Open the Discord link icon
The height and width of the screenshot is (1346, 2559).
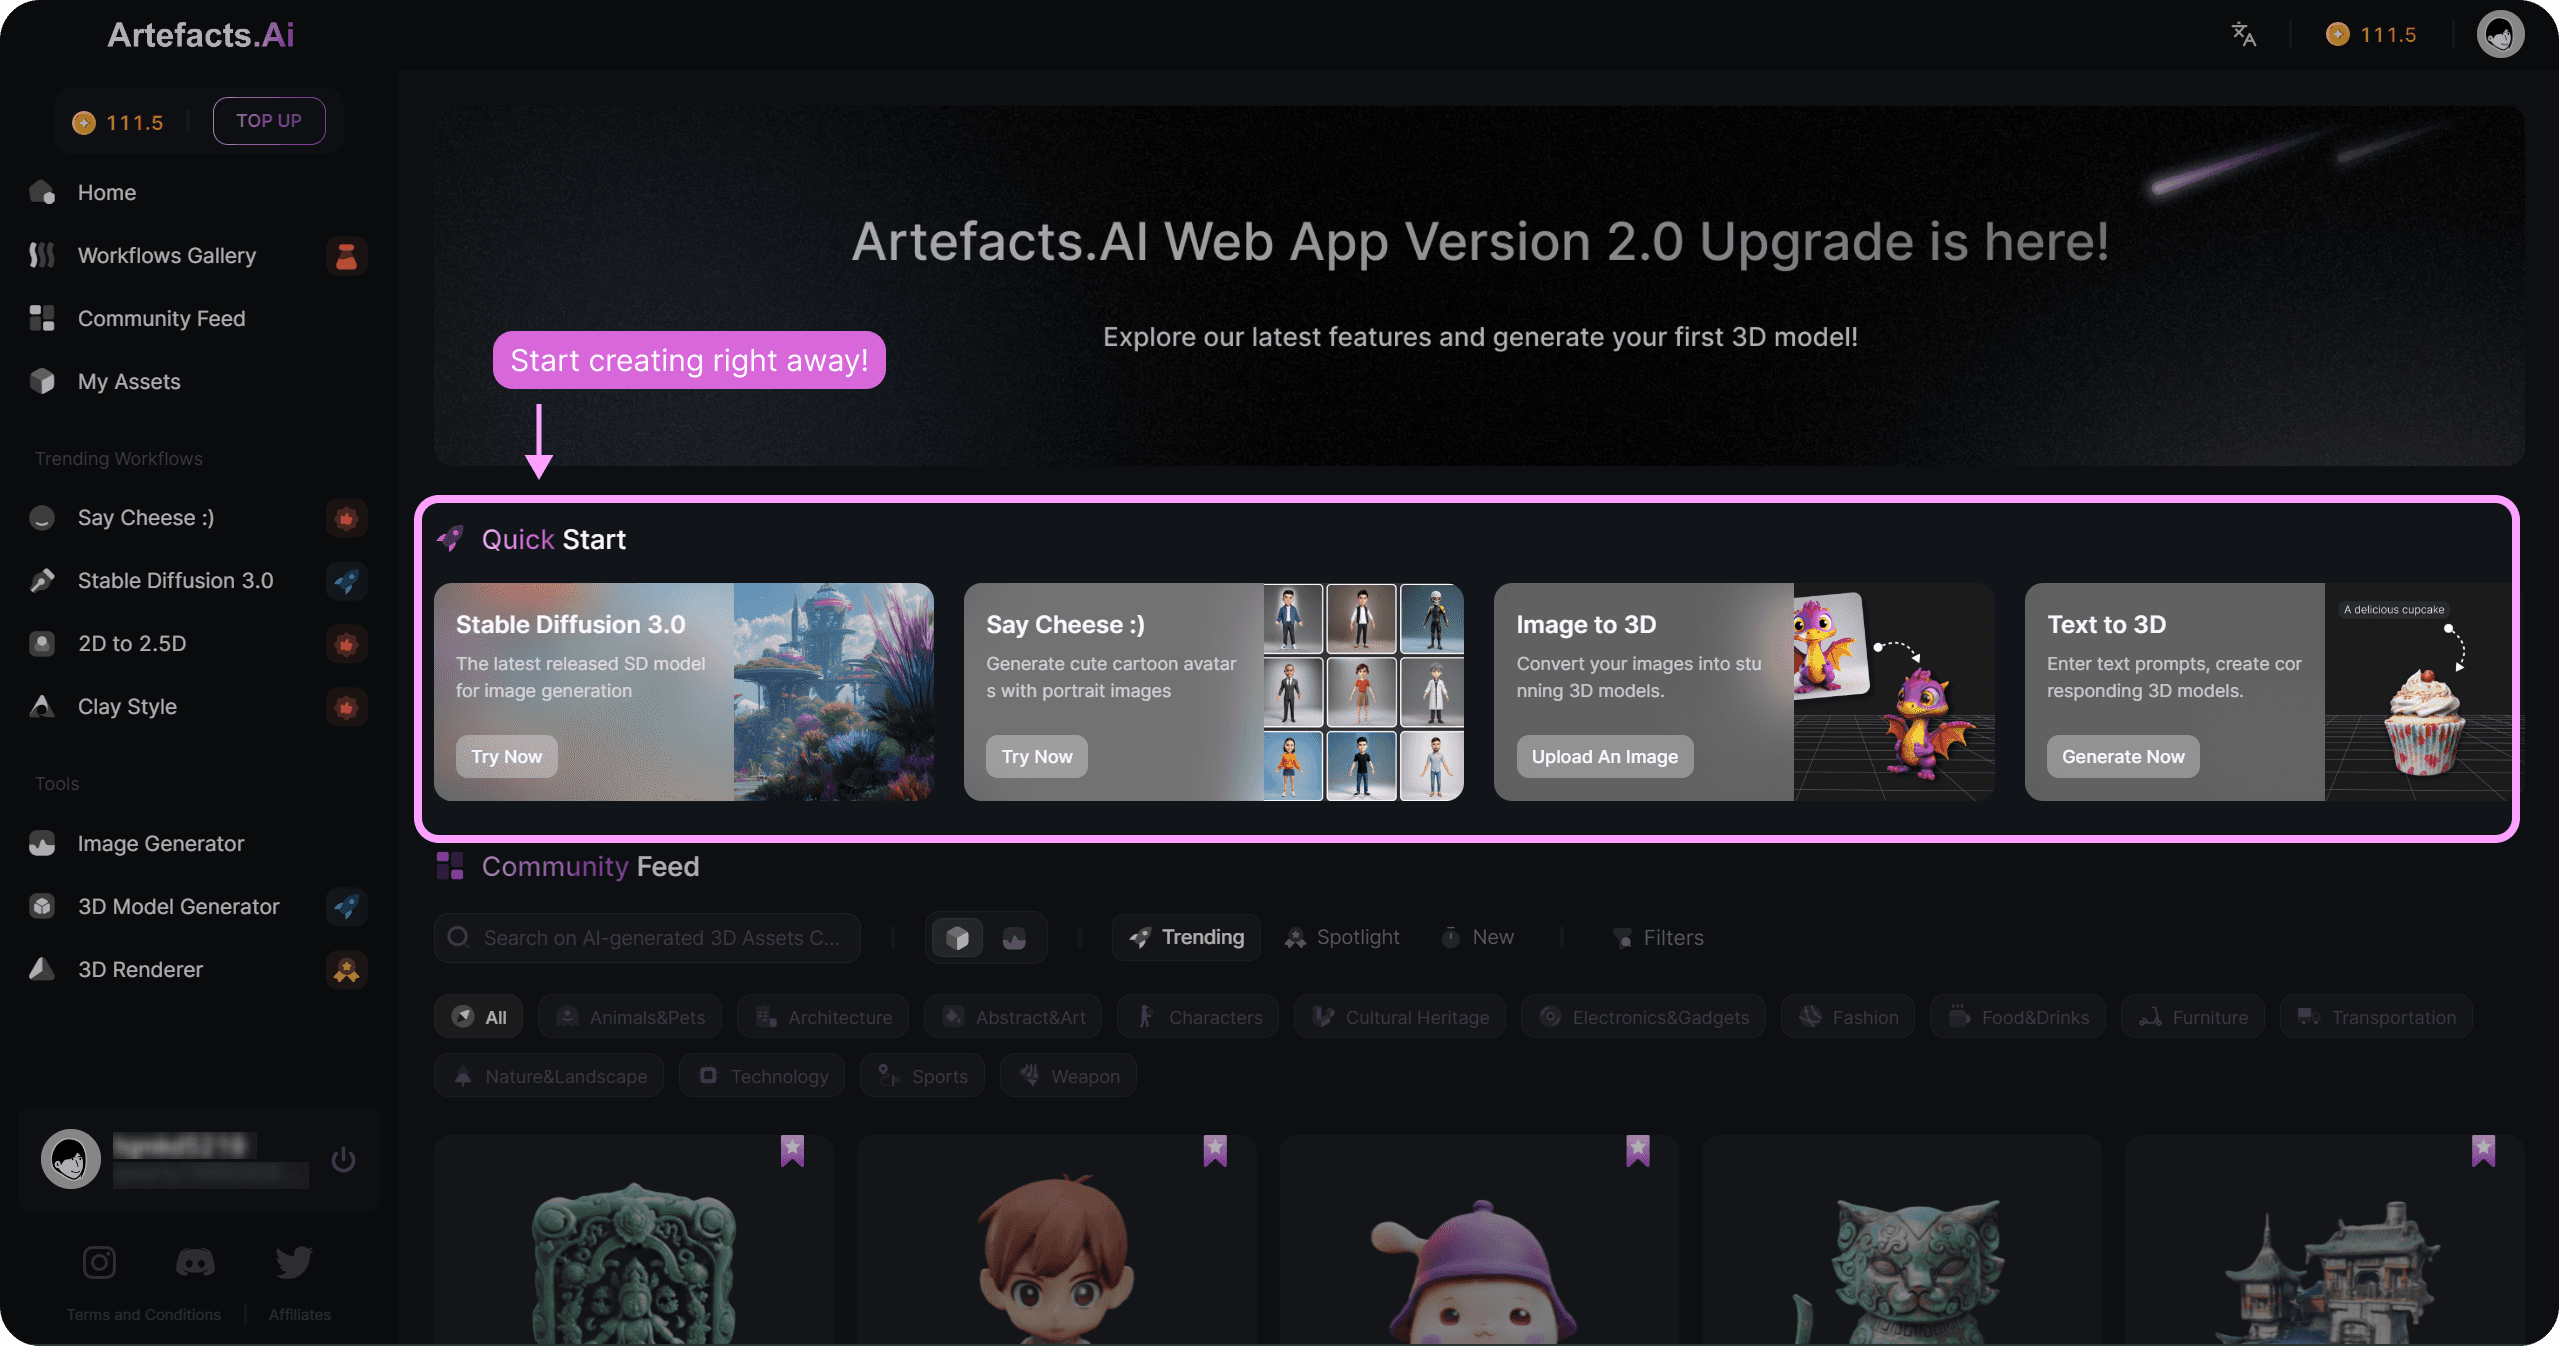[x=195, y=1262]
